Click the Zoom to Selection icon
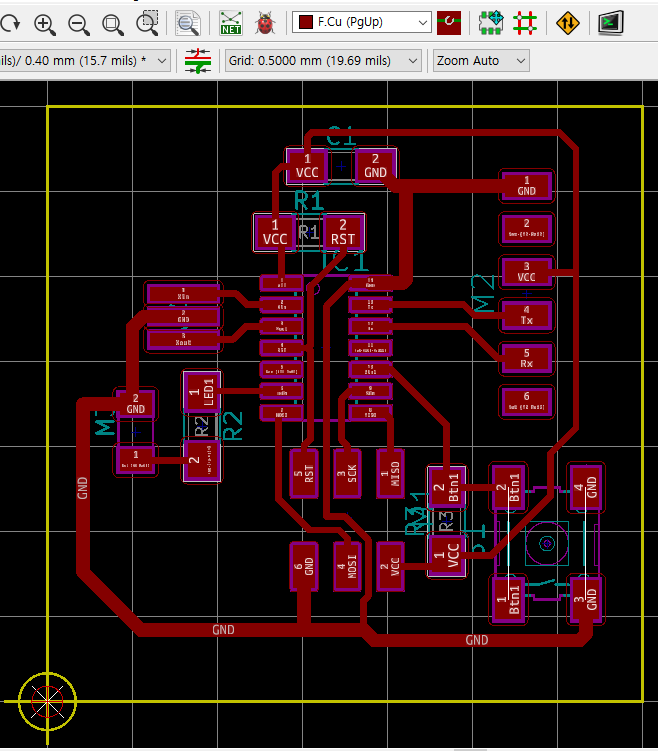This screenshot has width=658, height=751. [147, 23]
